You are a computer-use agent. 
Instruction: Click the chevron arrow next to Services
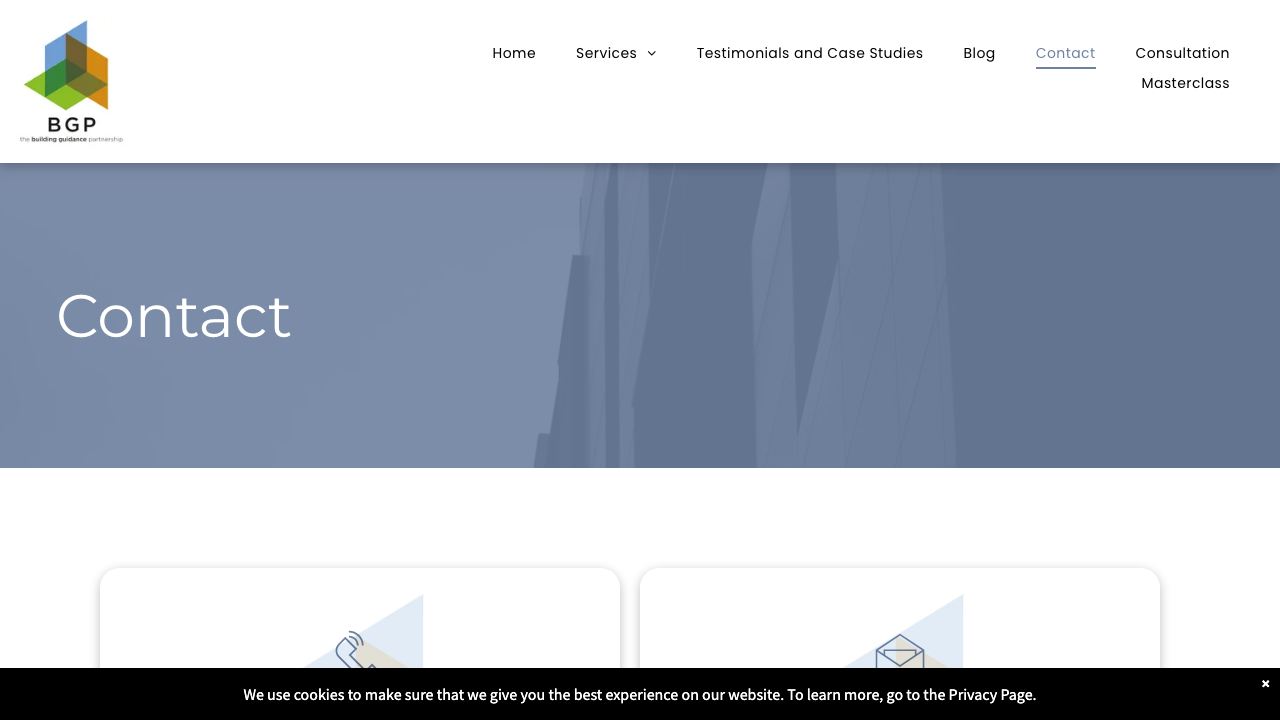click(651, 53)
